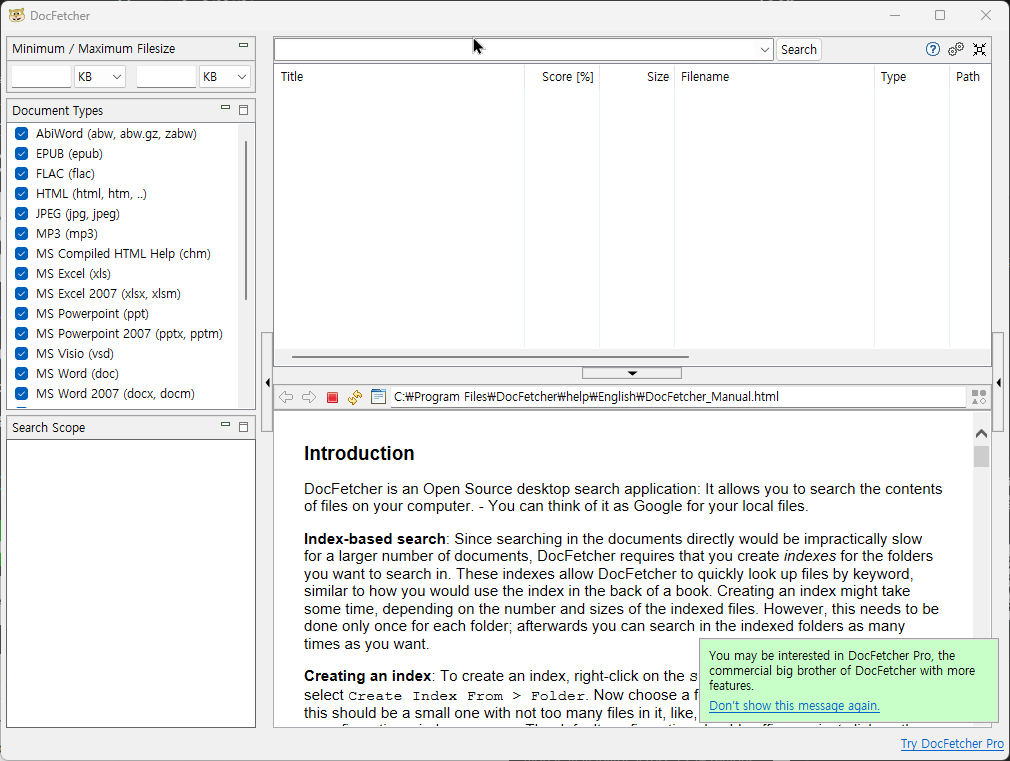Click the open in external browser icon
This screenshot has height=761, width=1010.
click(x=379, y=397)
